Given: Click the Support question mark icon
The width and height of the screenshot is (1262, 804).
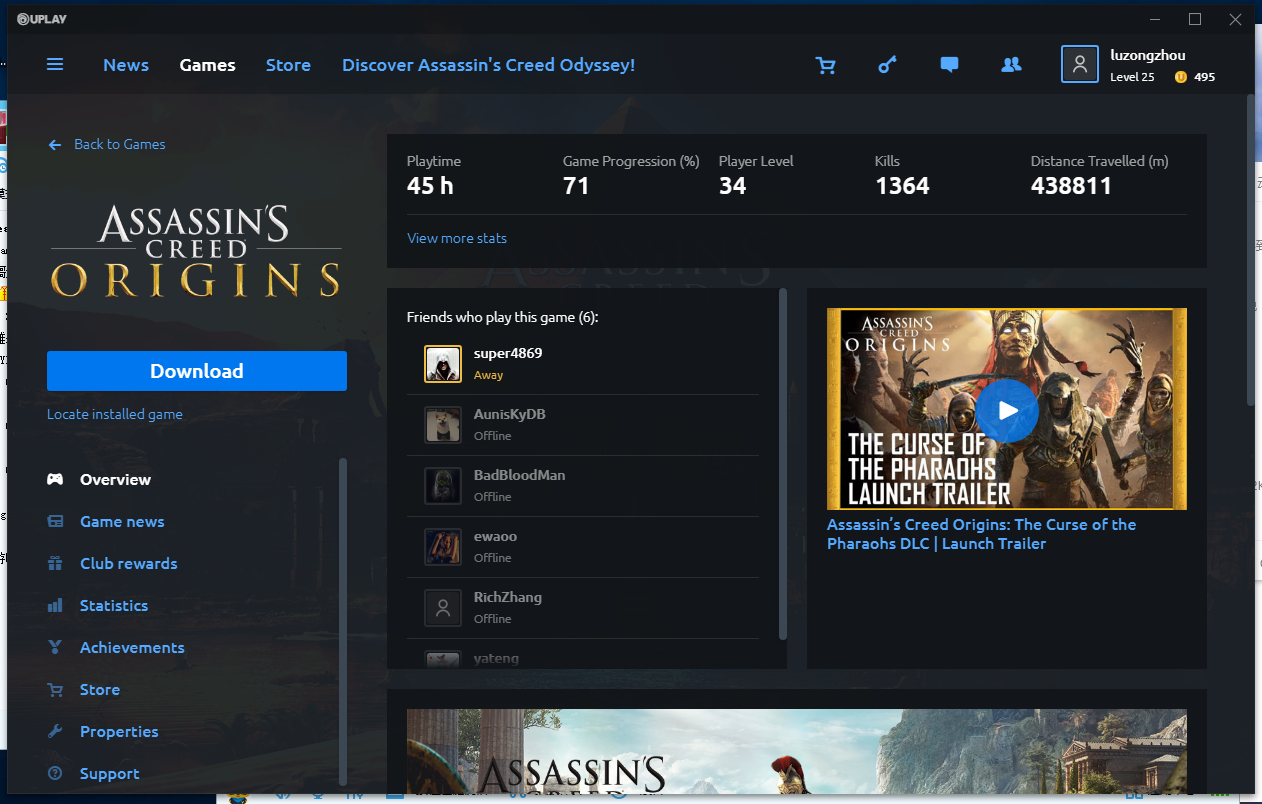Looking at the screenshot, I should coord(56,773).
